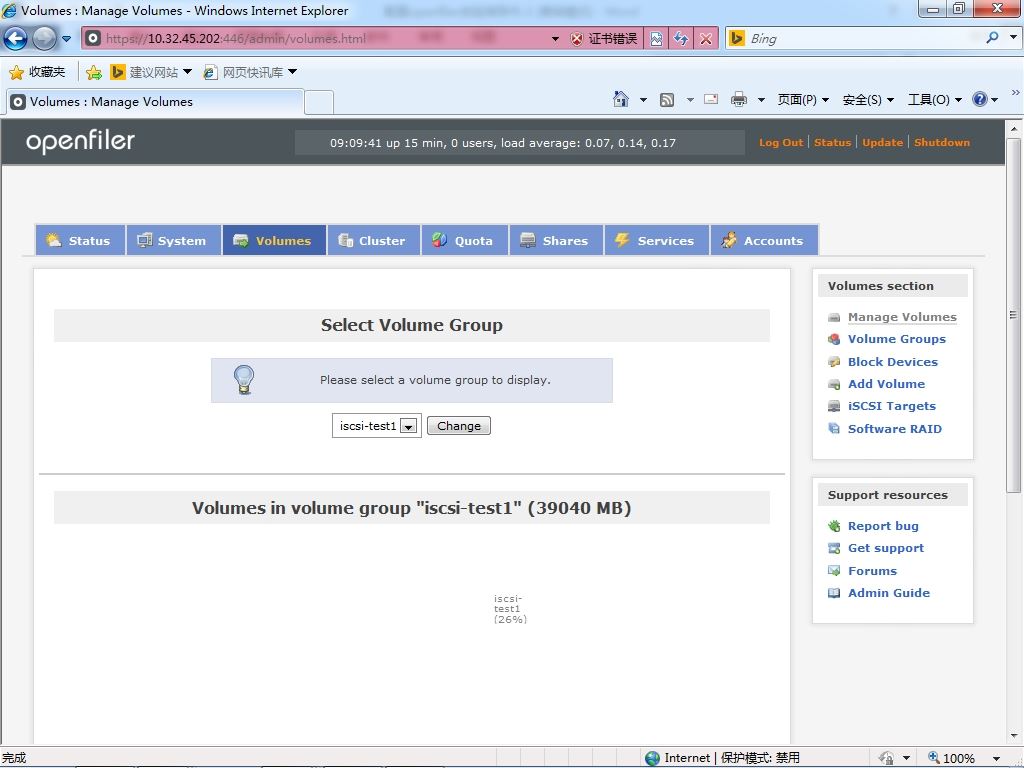
Task: Click the Shutdown link
Action: [x=942, y=142]
